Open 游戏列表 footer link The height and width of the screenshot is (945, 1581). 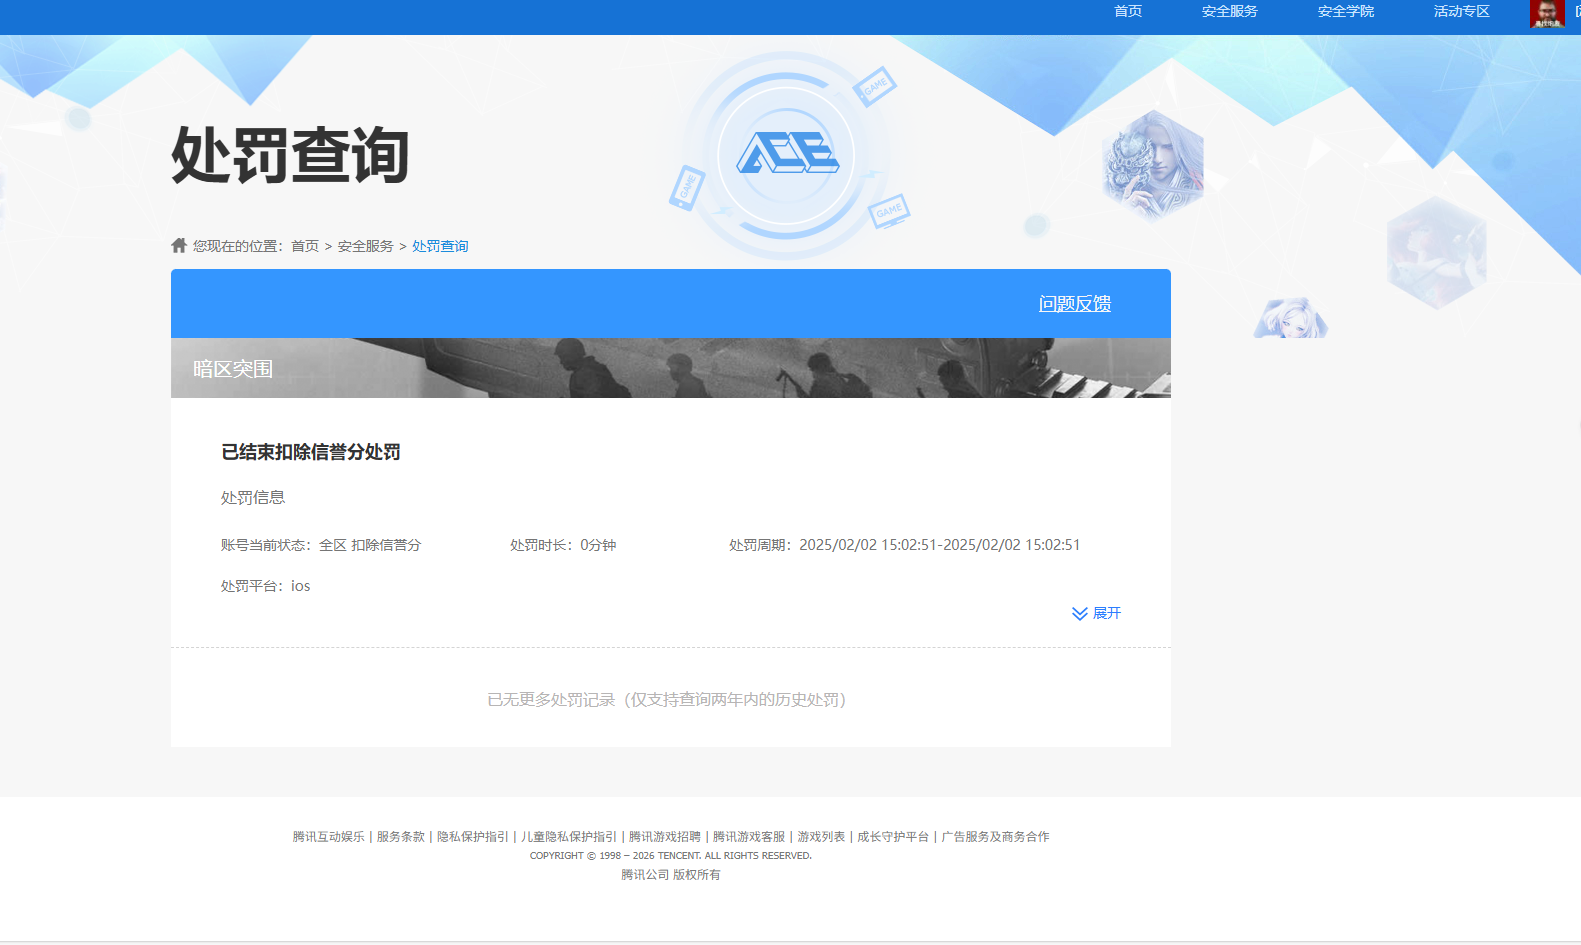821,837
